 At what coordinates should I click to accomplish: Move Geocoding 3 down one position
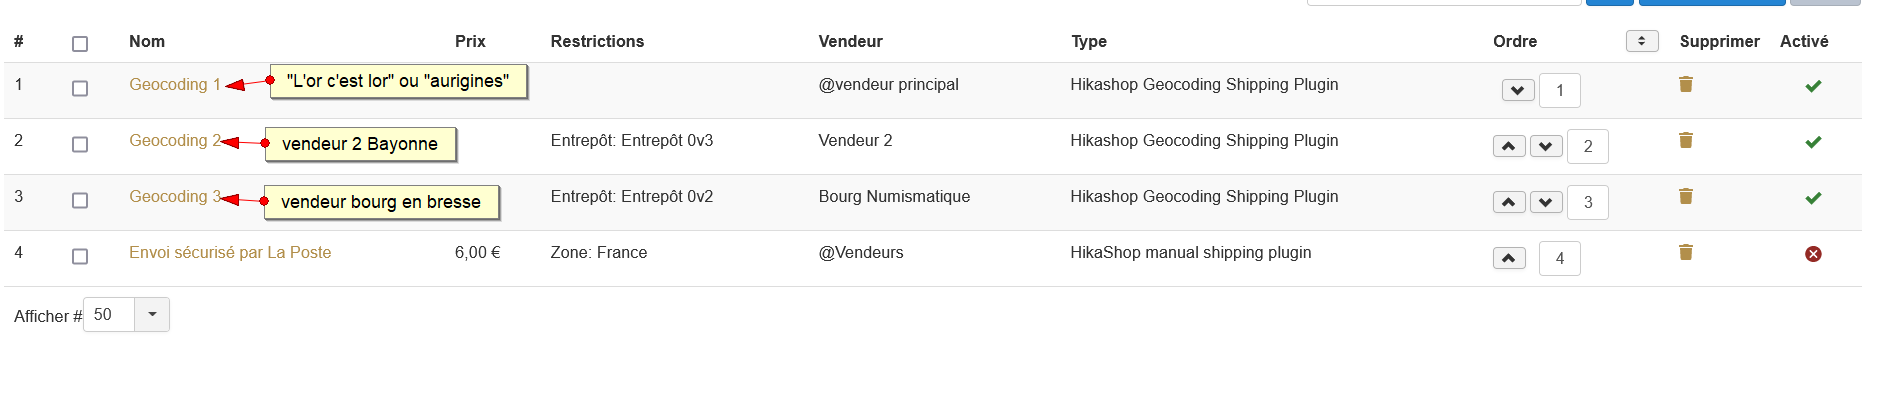pyautogui.click(x=1545, y=202)
